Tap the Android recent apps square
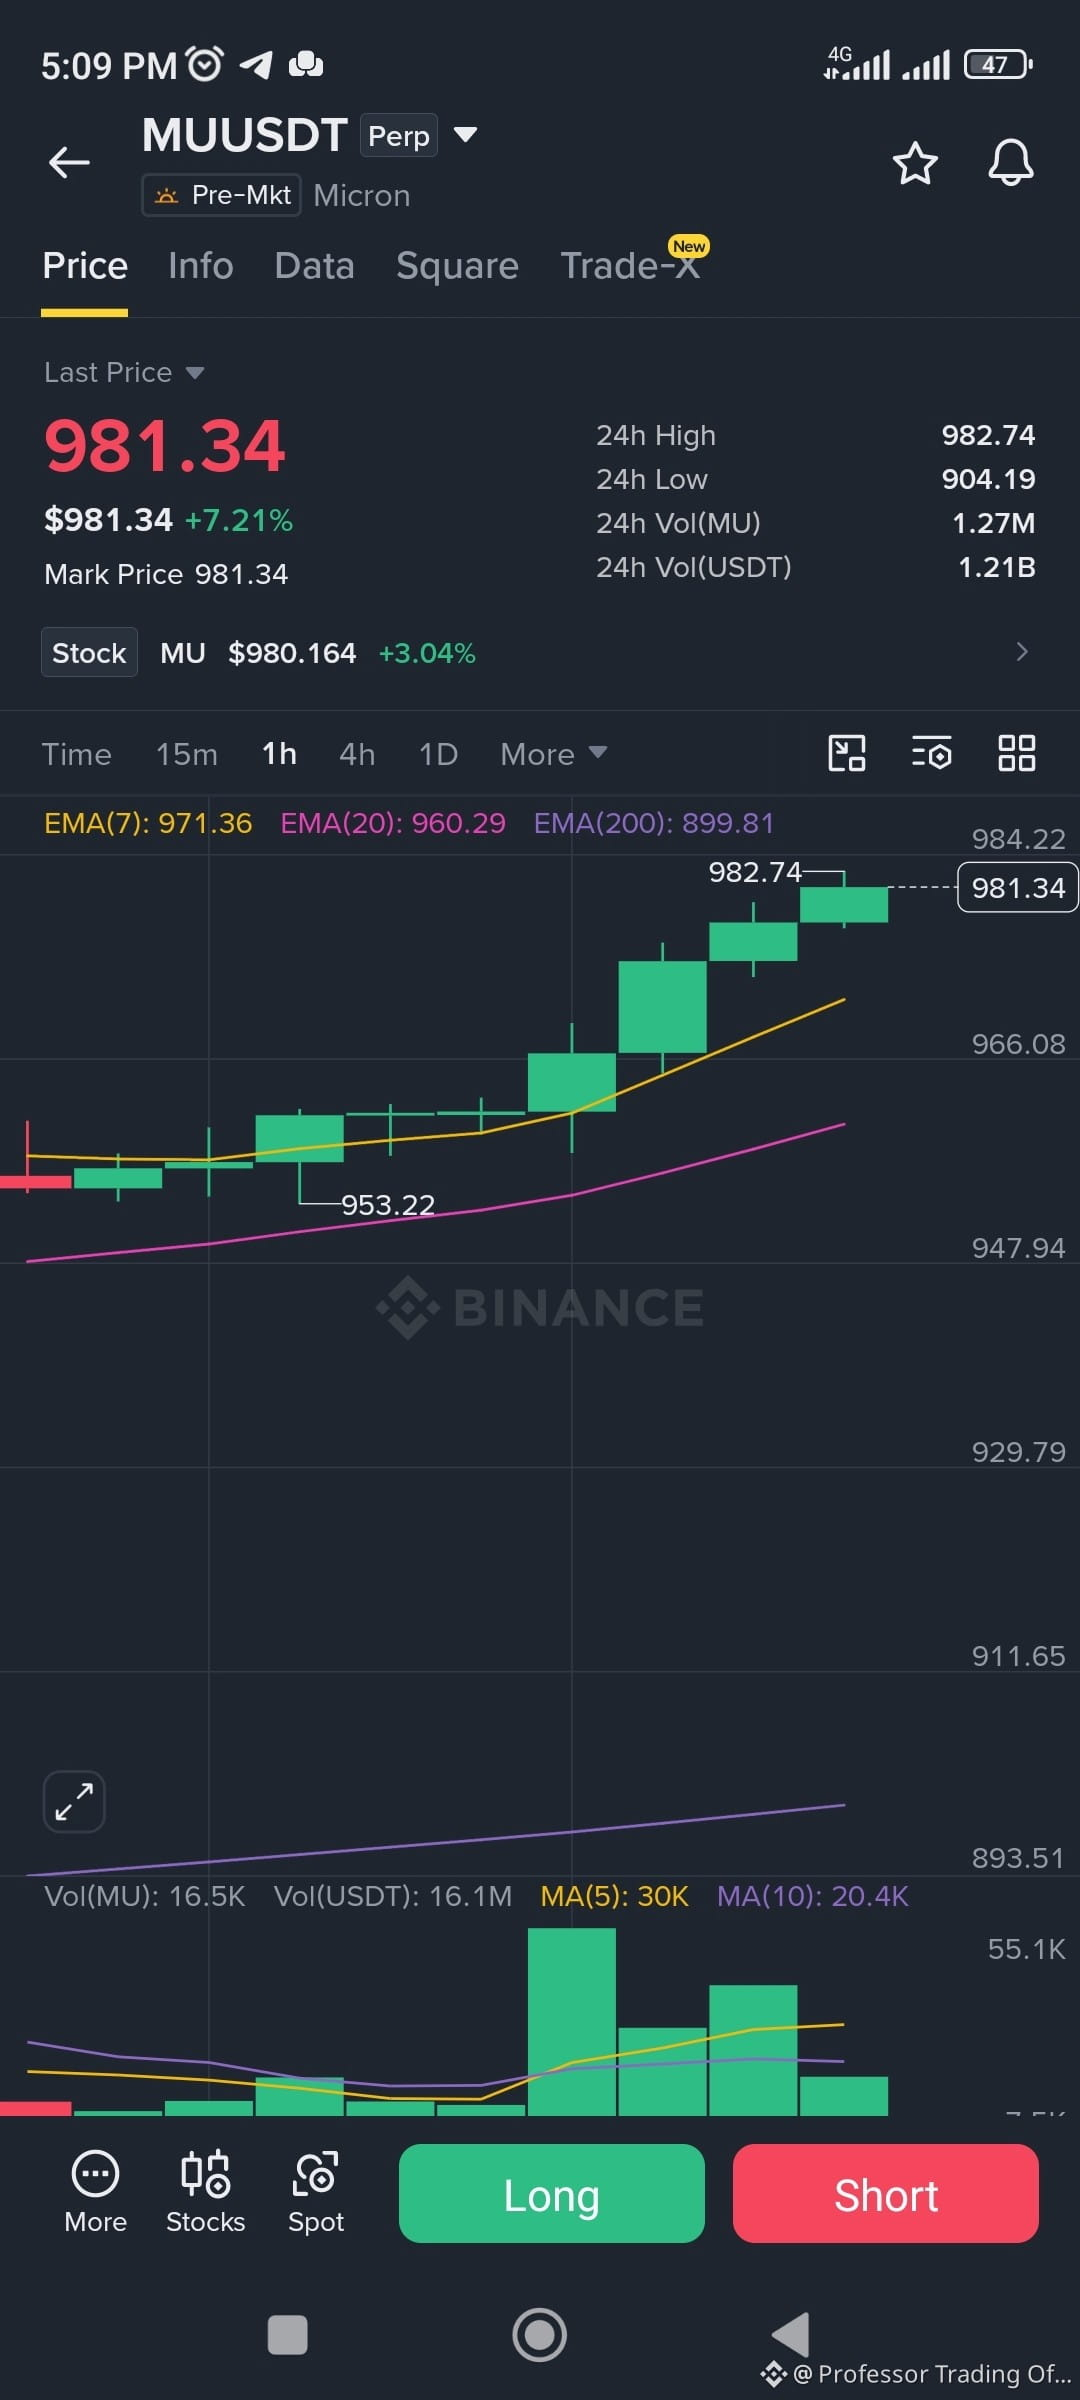Screen dimensions: 1080x2400 (288, 2335)
